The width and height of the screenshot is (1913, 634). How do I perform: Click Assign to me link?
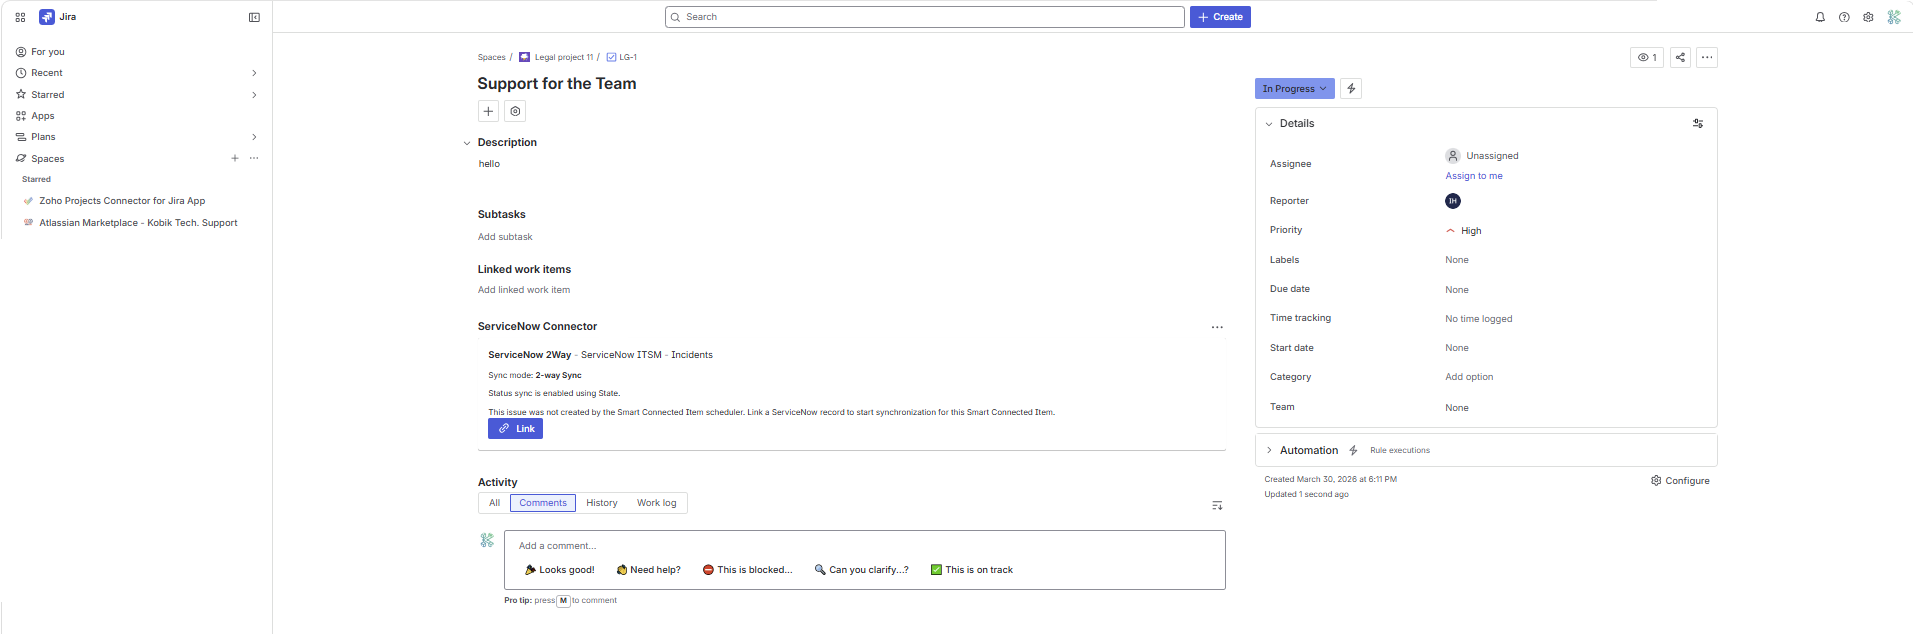tap(1474, 176)
